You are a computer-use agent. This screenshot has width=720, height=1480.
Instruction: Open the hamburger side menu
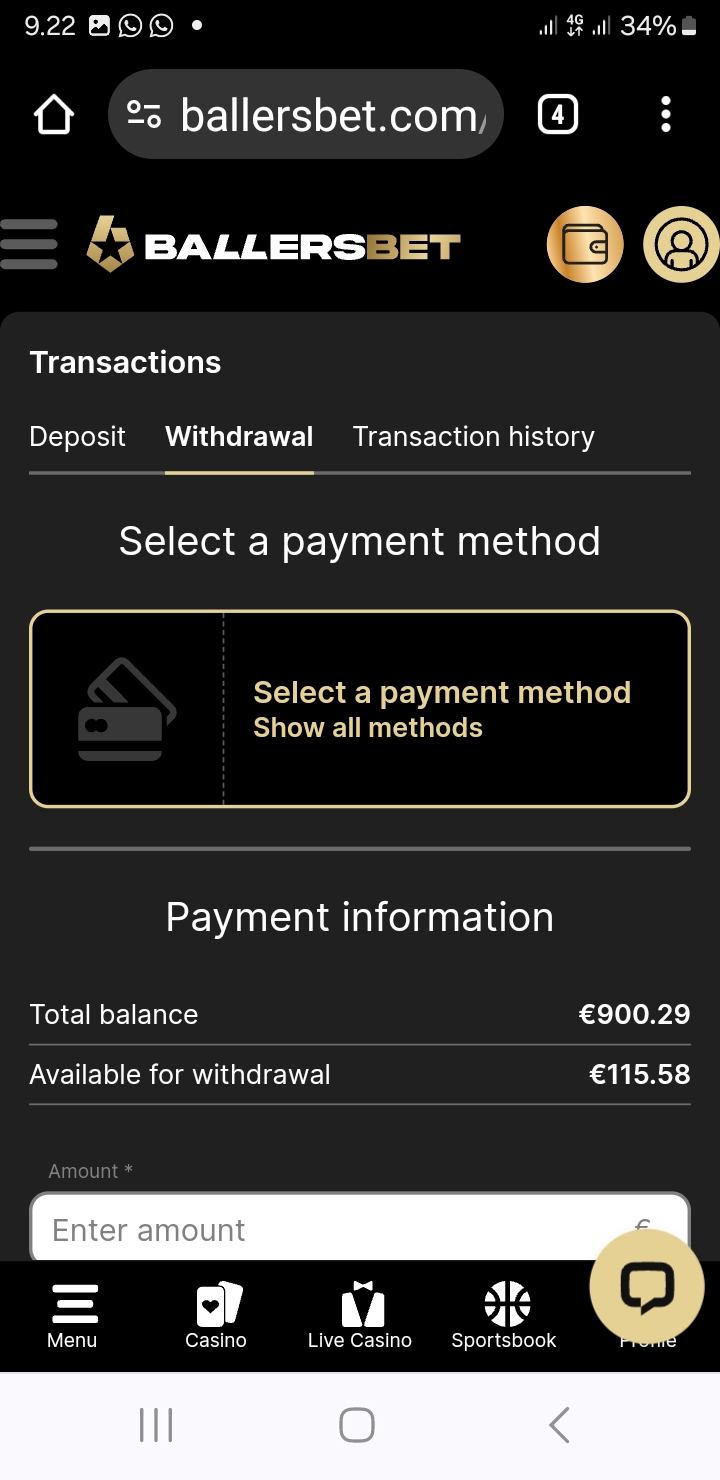click(x=30, y=244)
